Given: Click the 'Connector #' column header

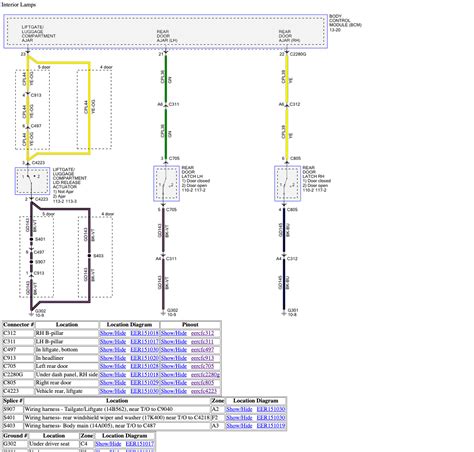Looking at the screenshot, I should click(18, 325).
